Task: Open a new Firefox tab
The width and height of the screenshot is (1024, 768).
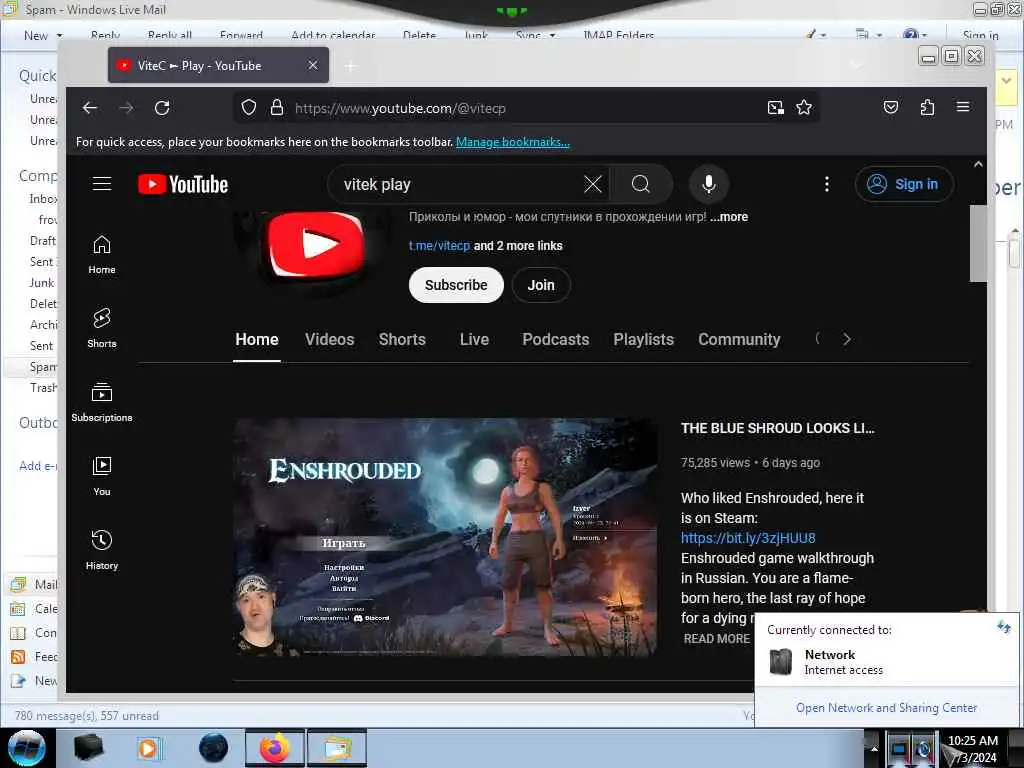Action: click(351, 66)
